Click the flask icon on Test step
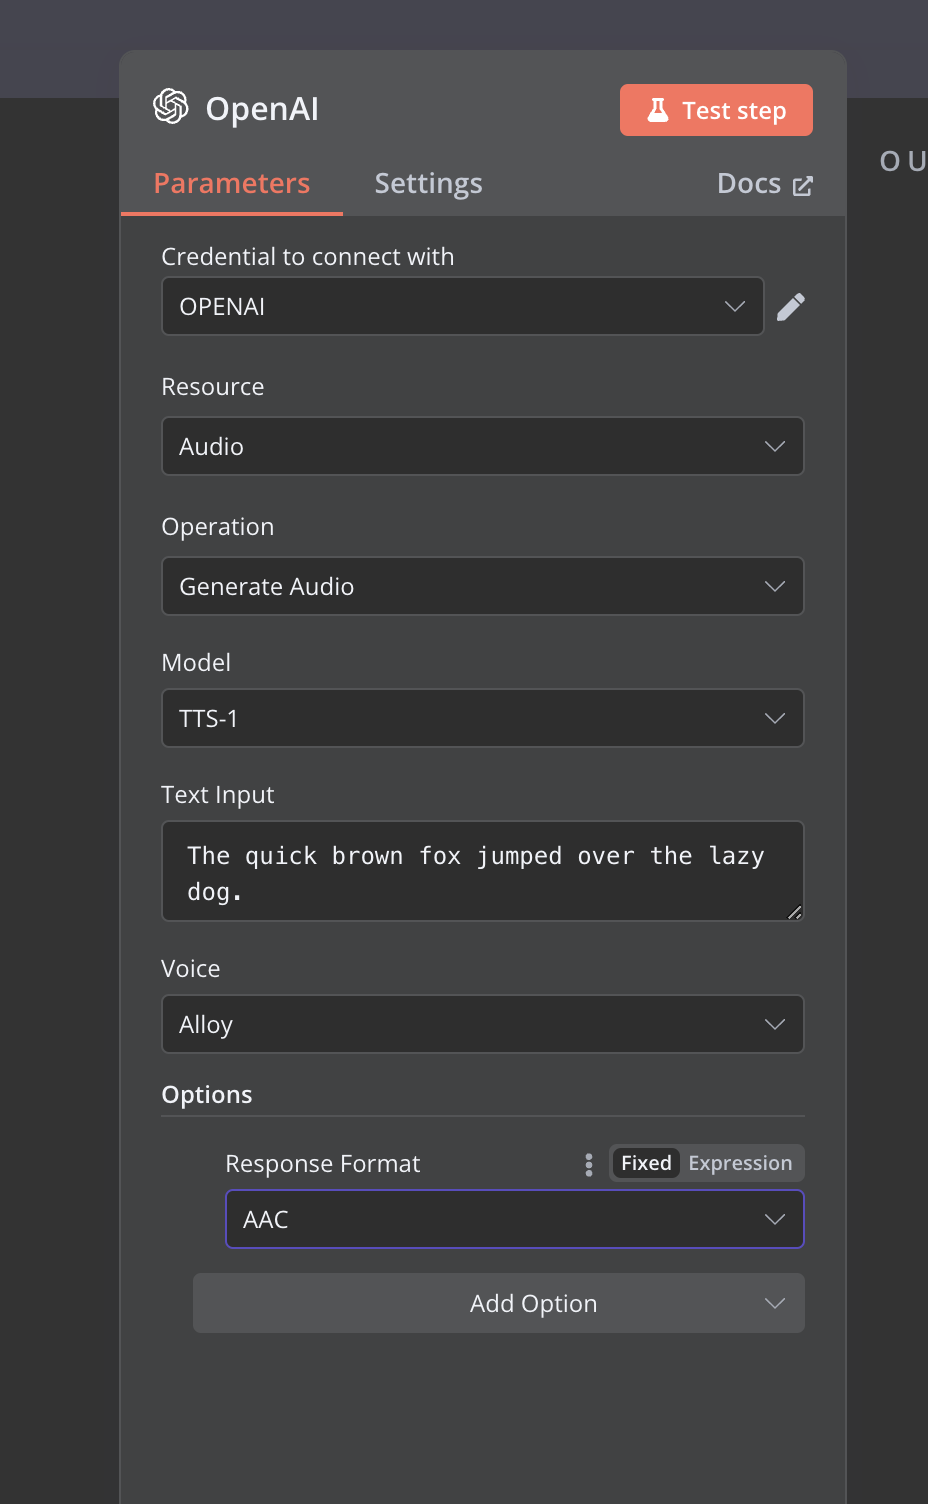The image size is (928, 1504). pyautogui.click(x=657, y=110)
